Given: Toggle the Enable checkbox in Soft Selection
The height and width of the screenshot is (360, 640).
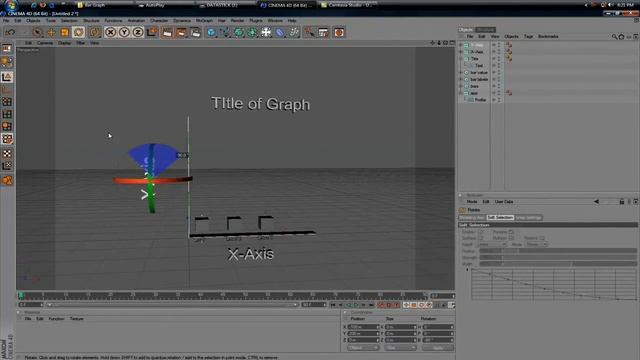Looking at the screenshot, I should 480,232.
